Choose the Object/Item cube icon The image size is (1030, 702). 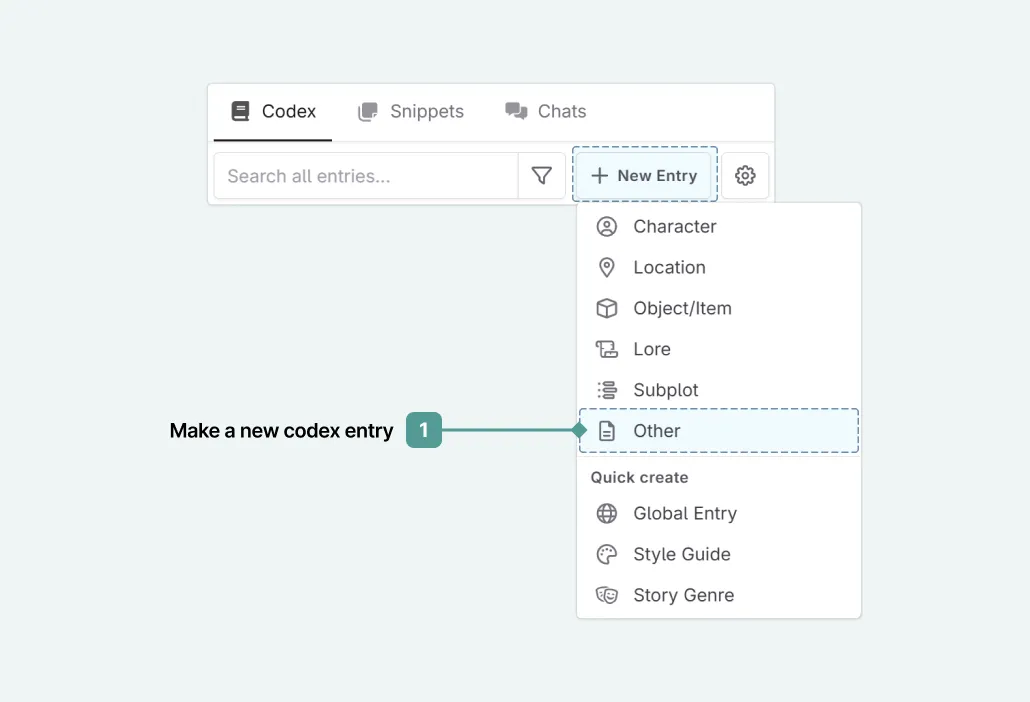tap(606, 309)
